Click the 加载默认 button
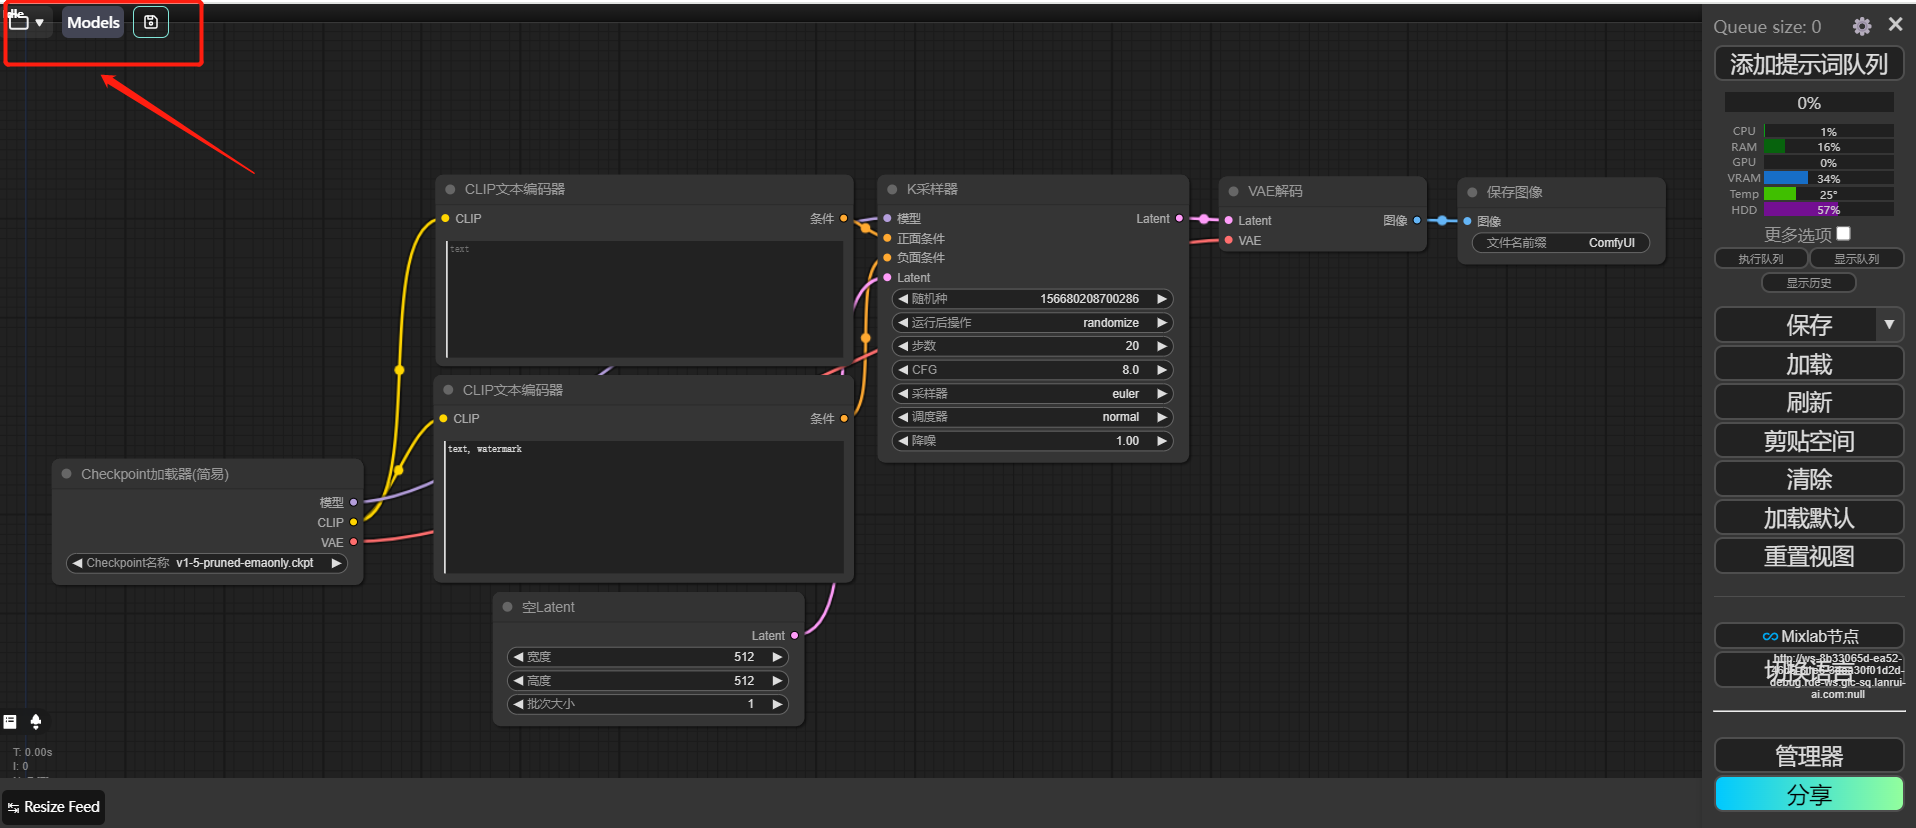The image size is (1916, 828). [1809, 518]
